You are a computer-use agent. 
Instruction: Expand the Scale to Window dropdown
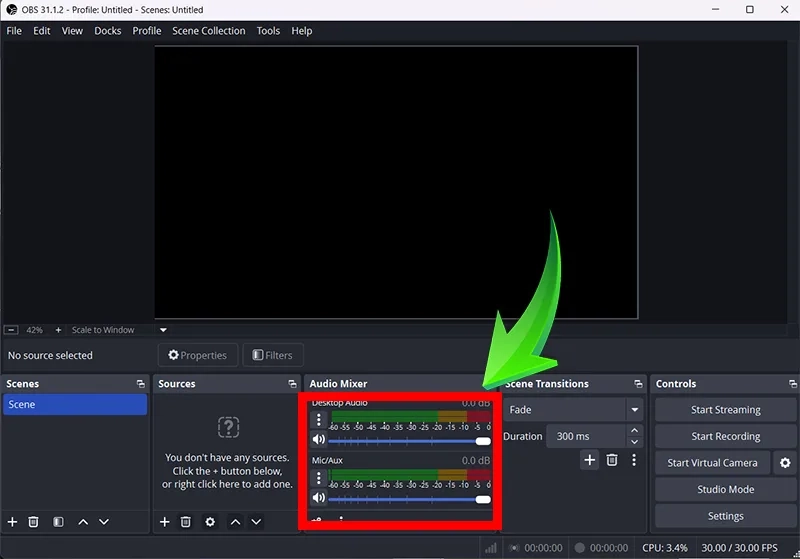click(x=163, y=330)
